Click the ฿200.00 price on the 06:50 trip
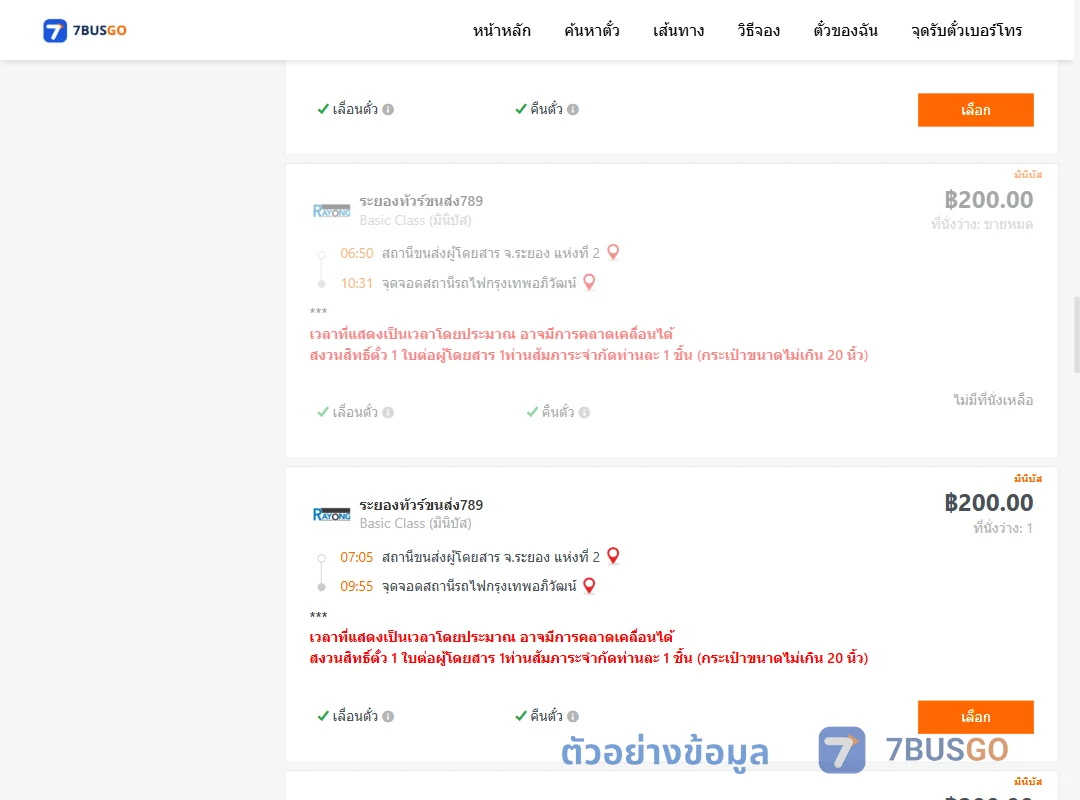This screenshot has width=1080, height=800. tap(988, 200)
